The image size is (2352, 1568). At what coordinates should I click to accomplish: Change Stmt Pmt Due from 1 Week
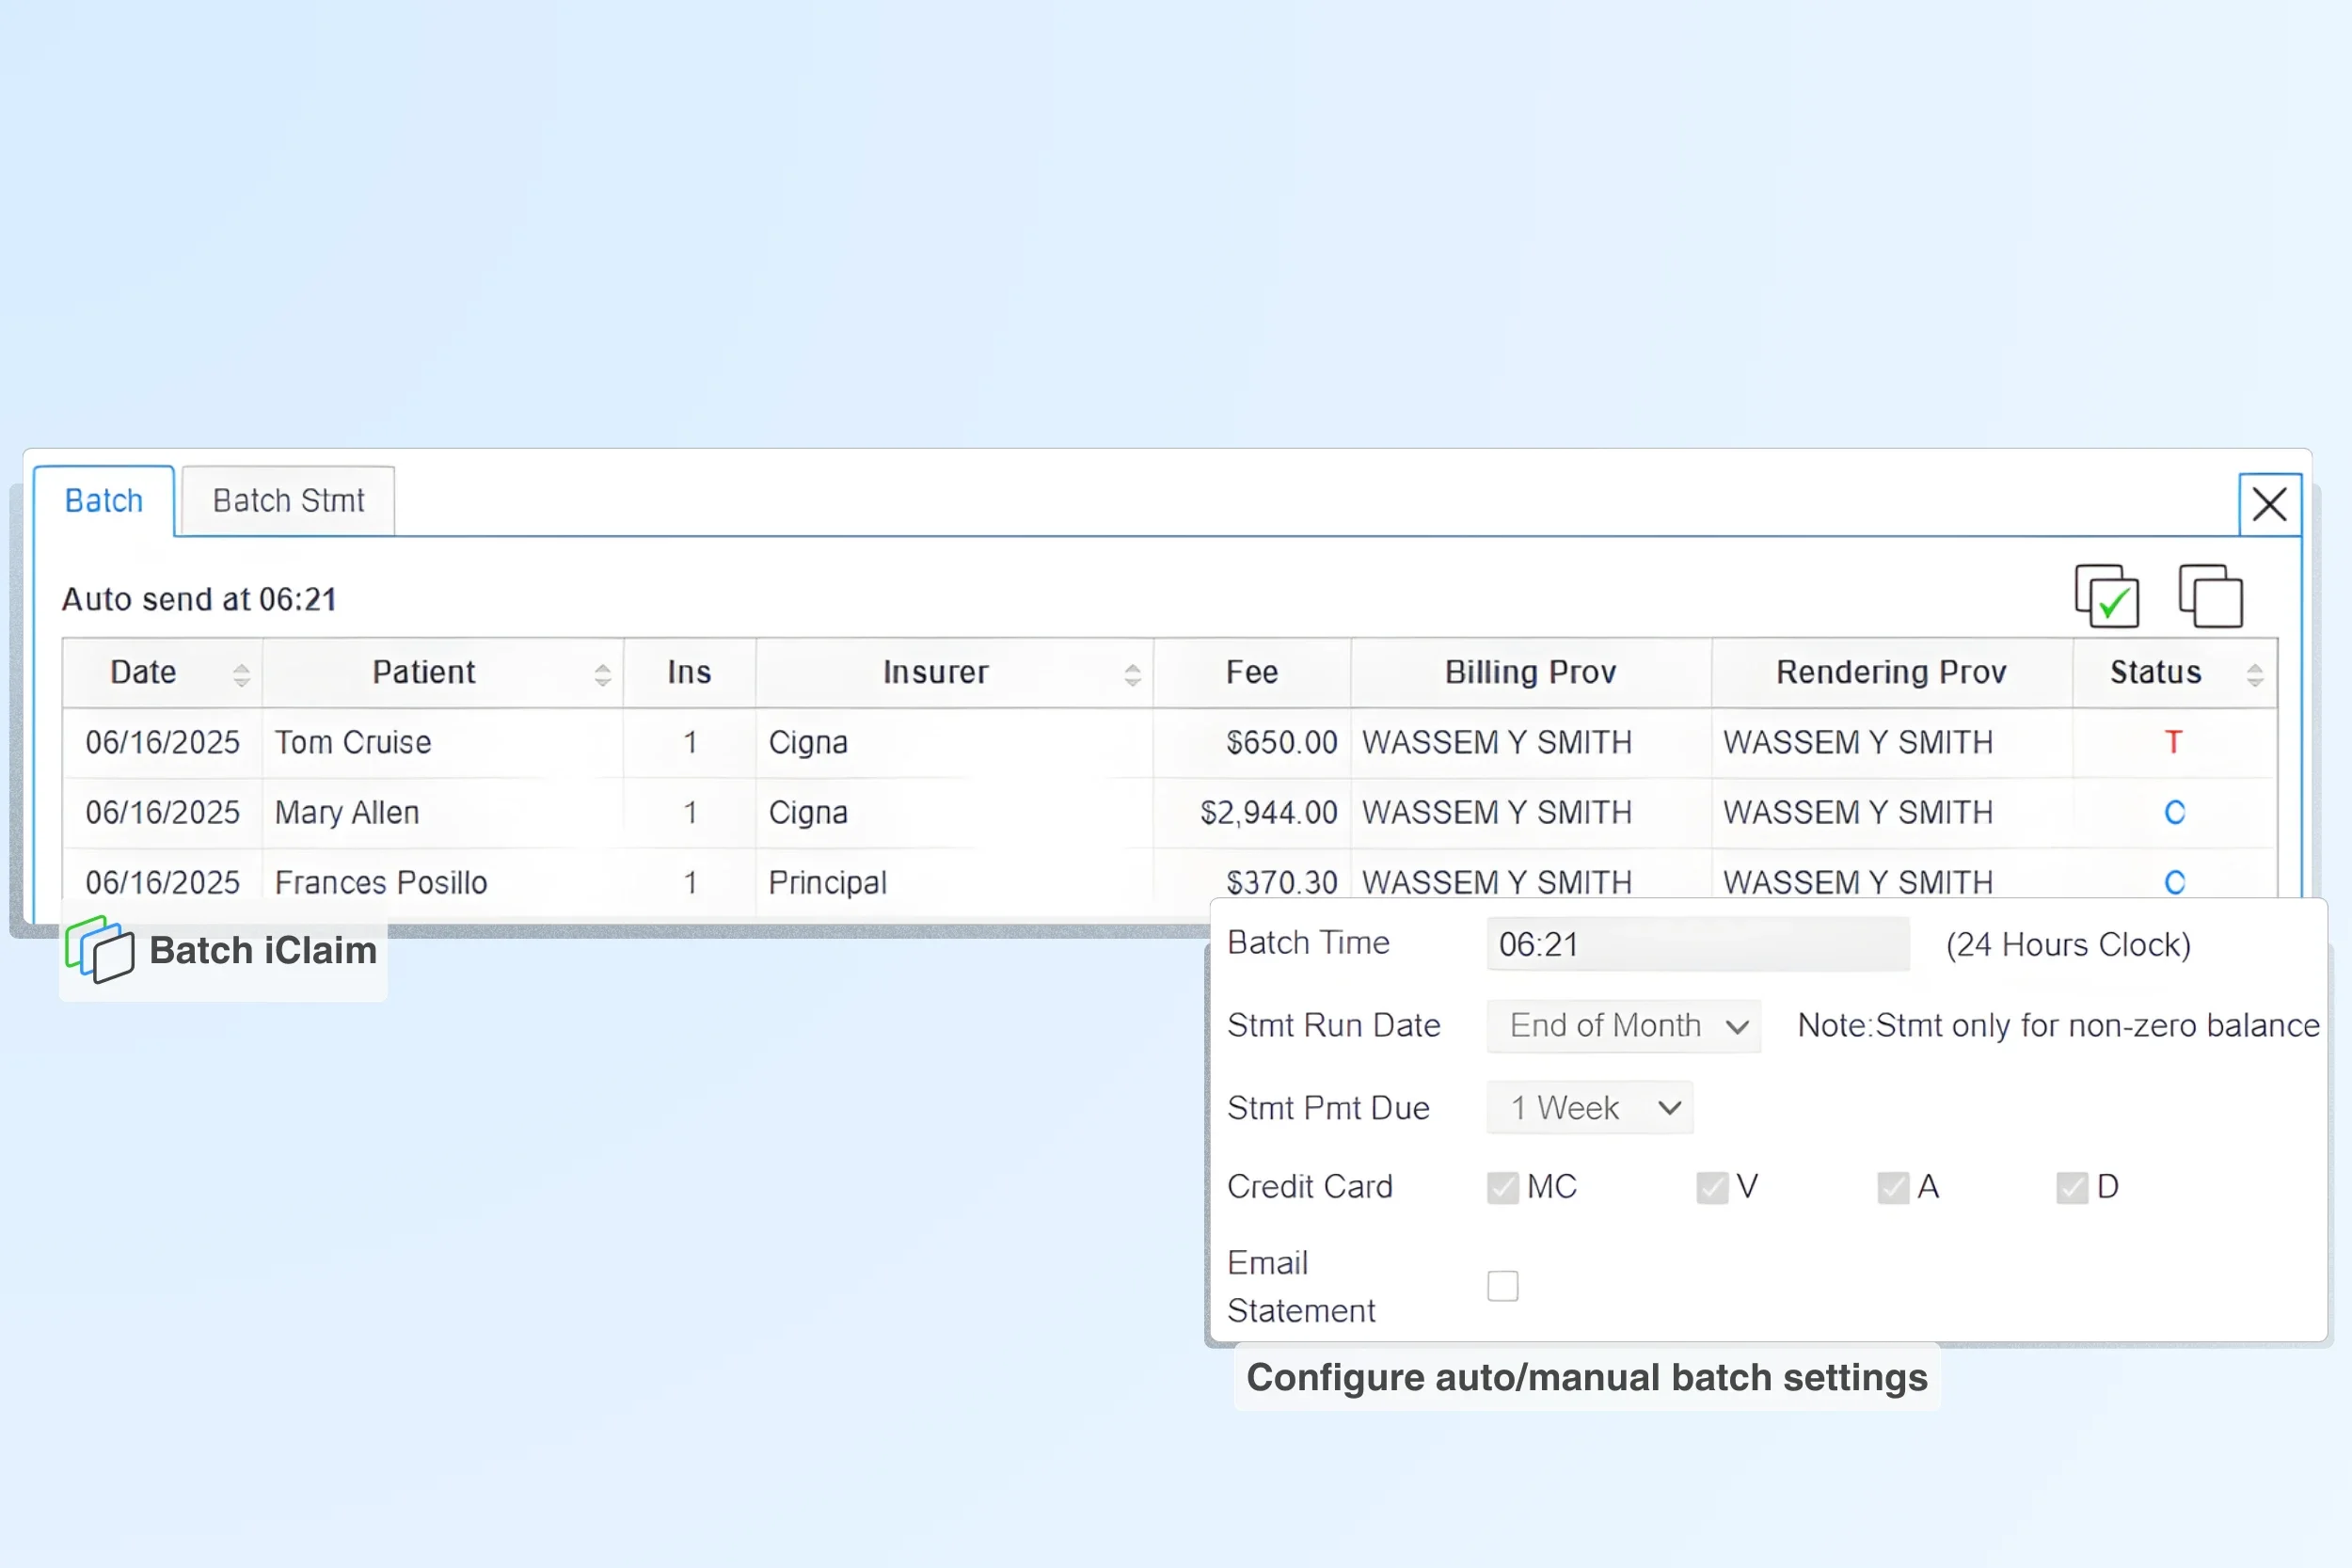1588,1107
